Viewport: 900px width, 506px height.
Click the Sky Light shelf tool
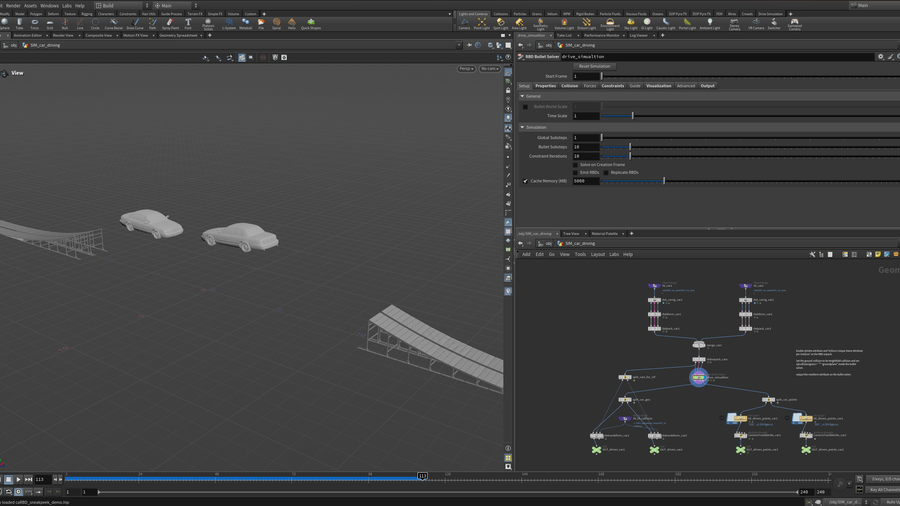pyautogui.click(x=631, y=23)
